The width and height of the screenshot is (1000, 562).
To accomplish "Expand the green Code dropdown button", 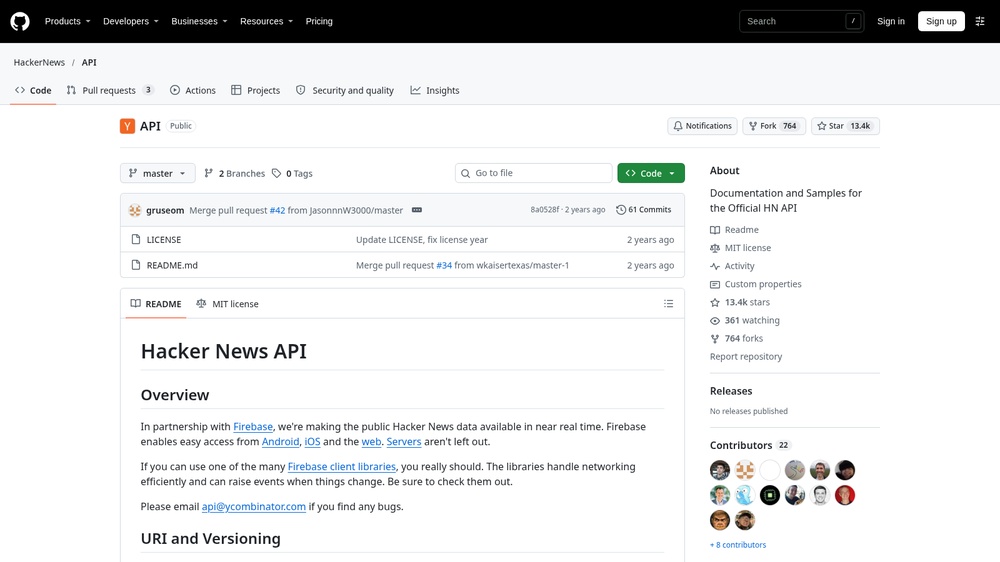I will (651, 173).
